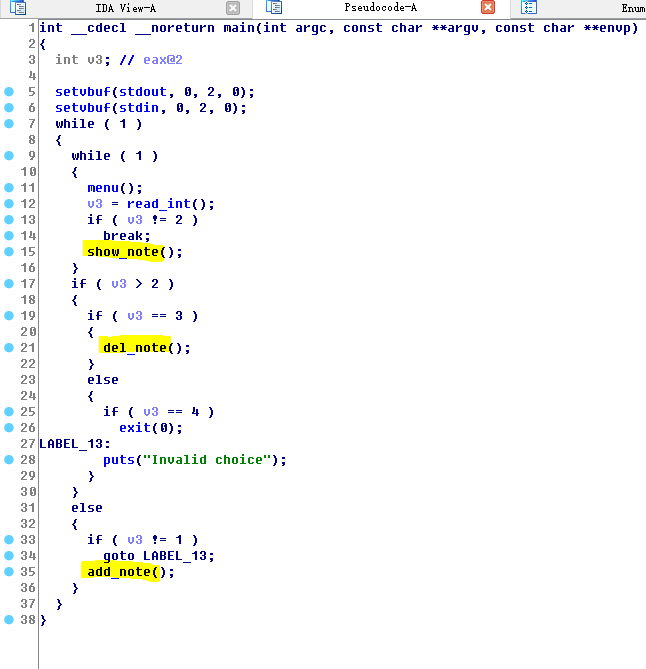Click the envp parameter in signature
Screen dimensions: 646x669
615,28
